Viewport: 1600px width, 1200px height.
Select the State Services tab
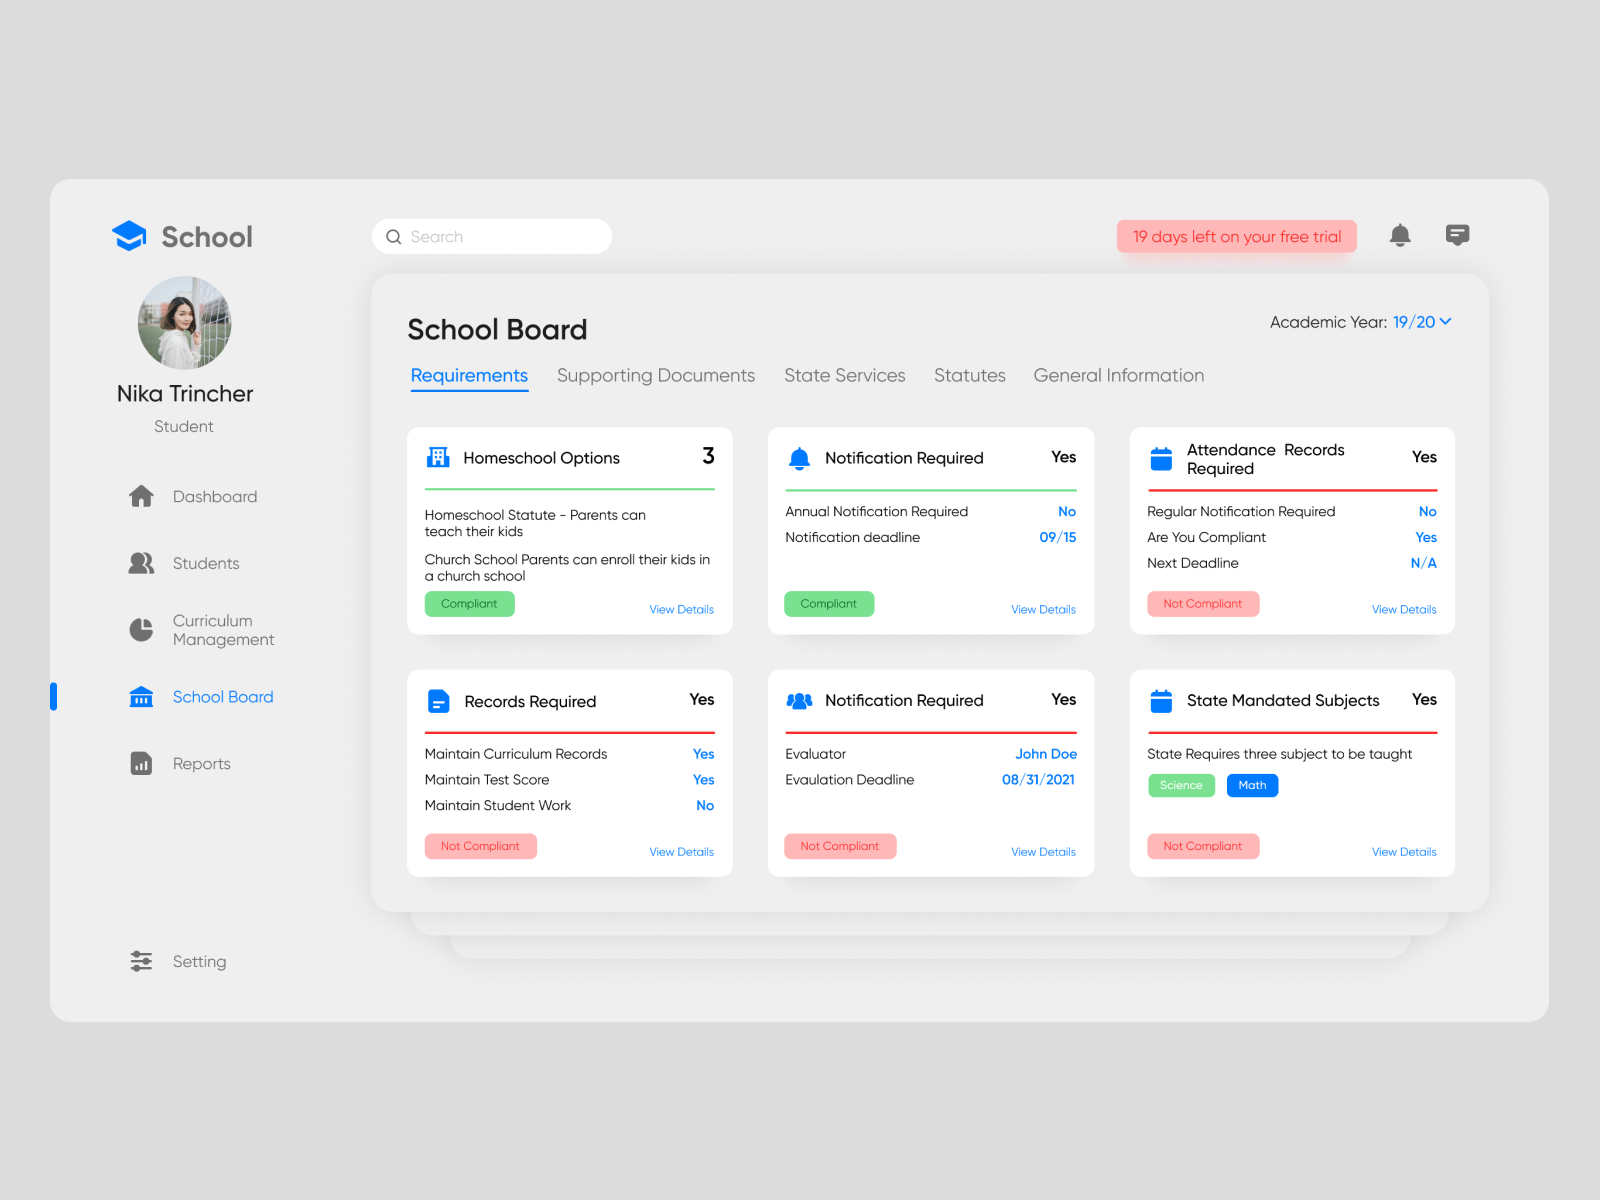point(844,375)
